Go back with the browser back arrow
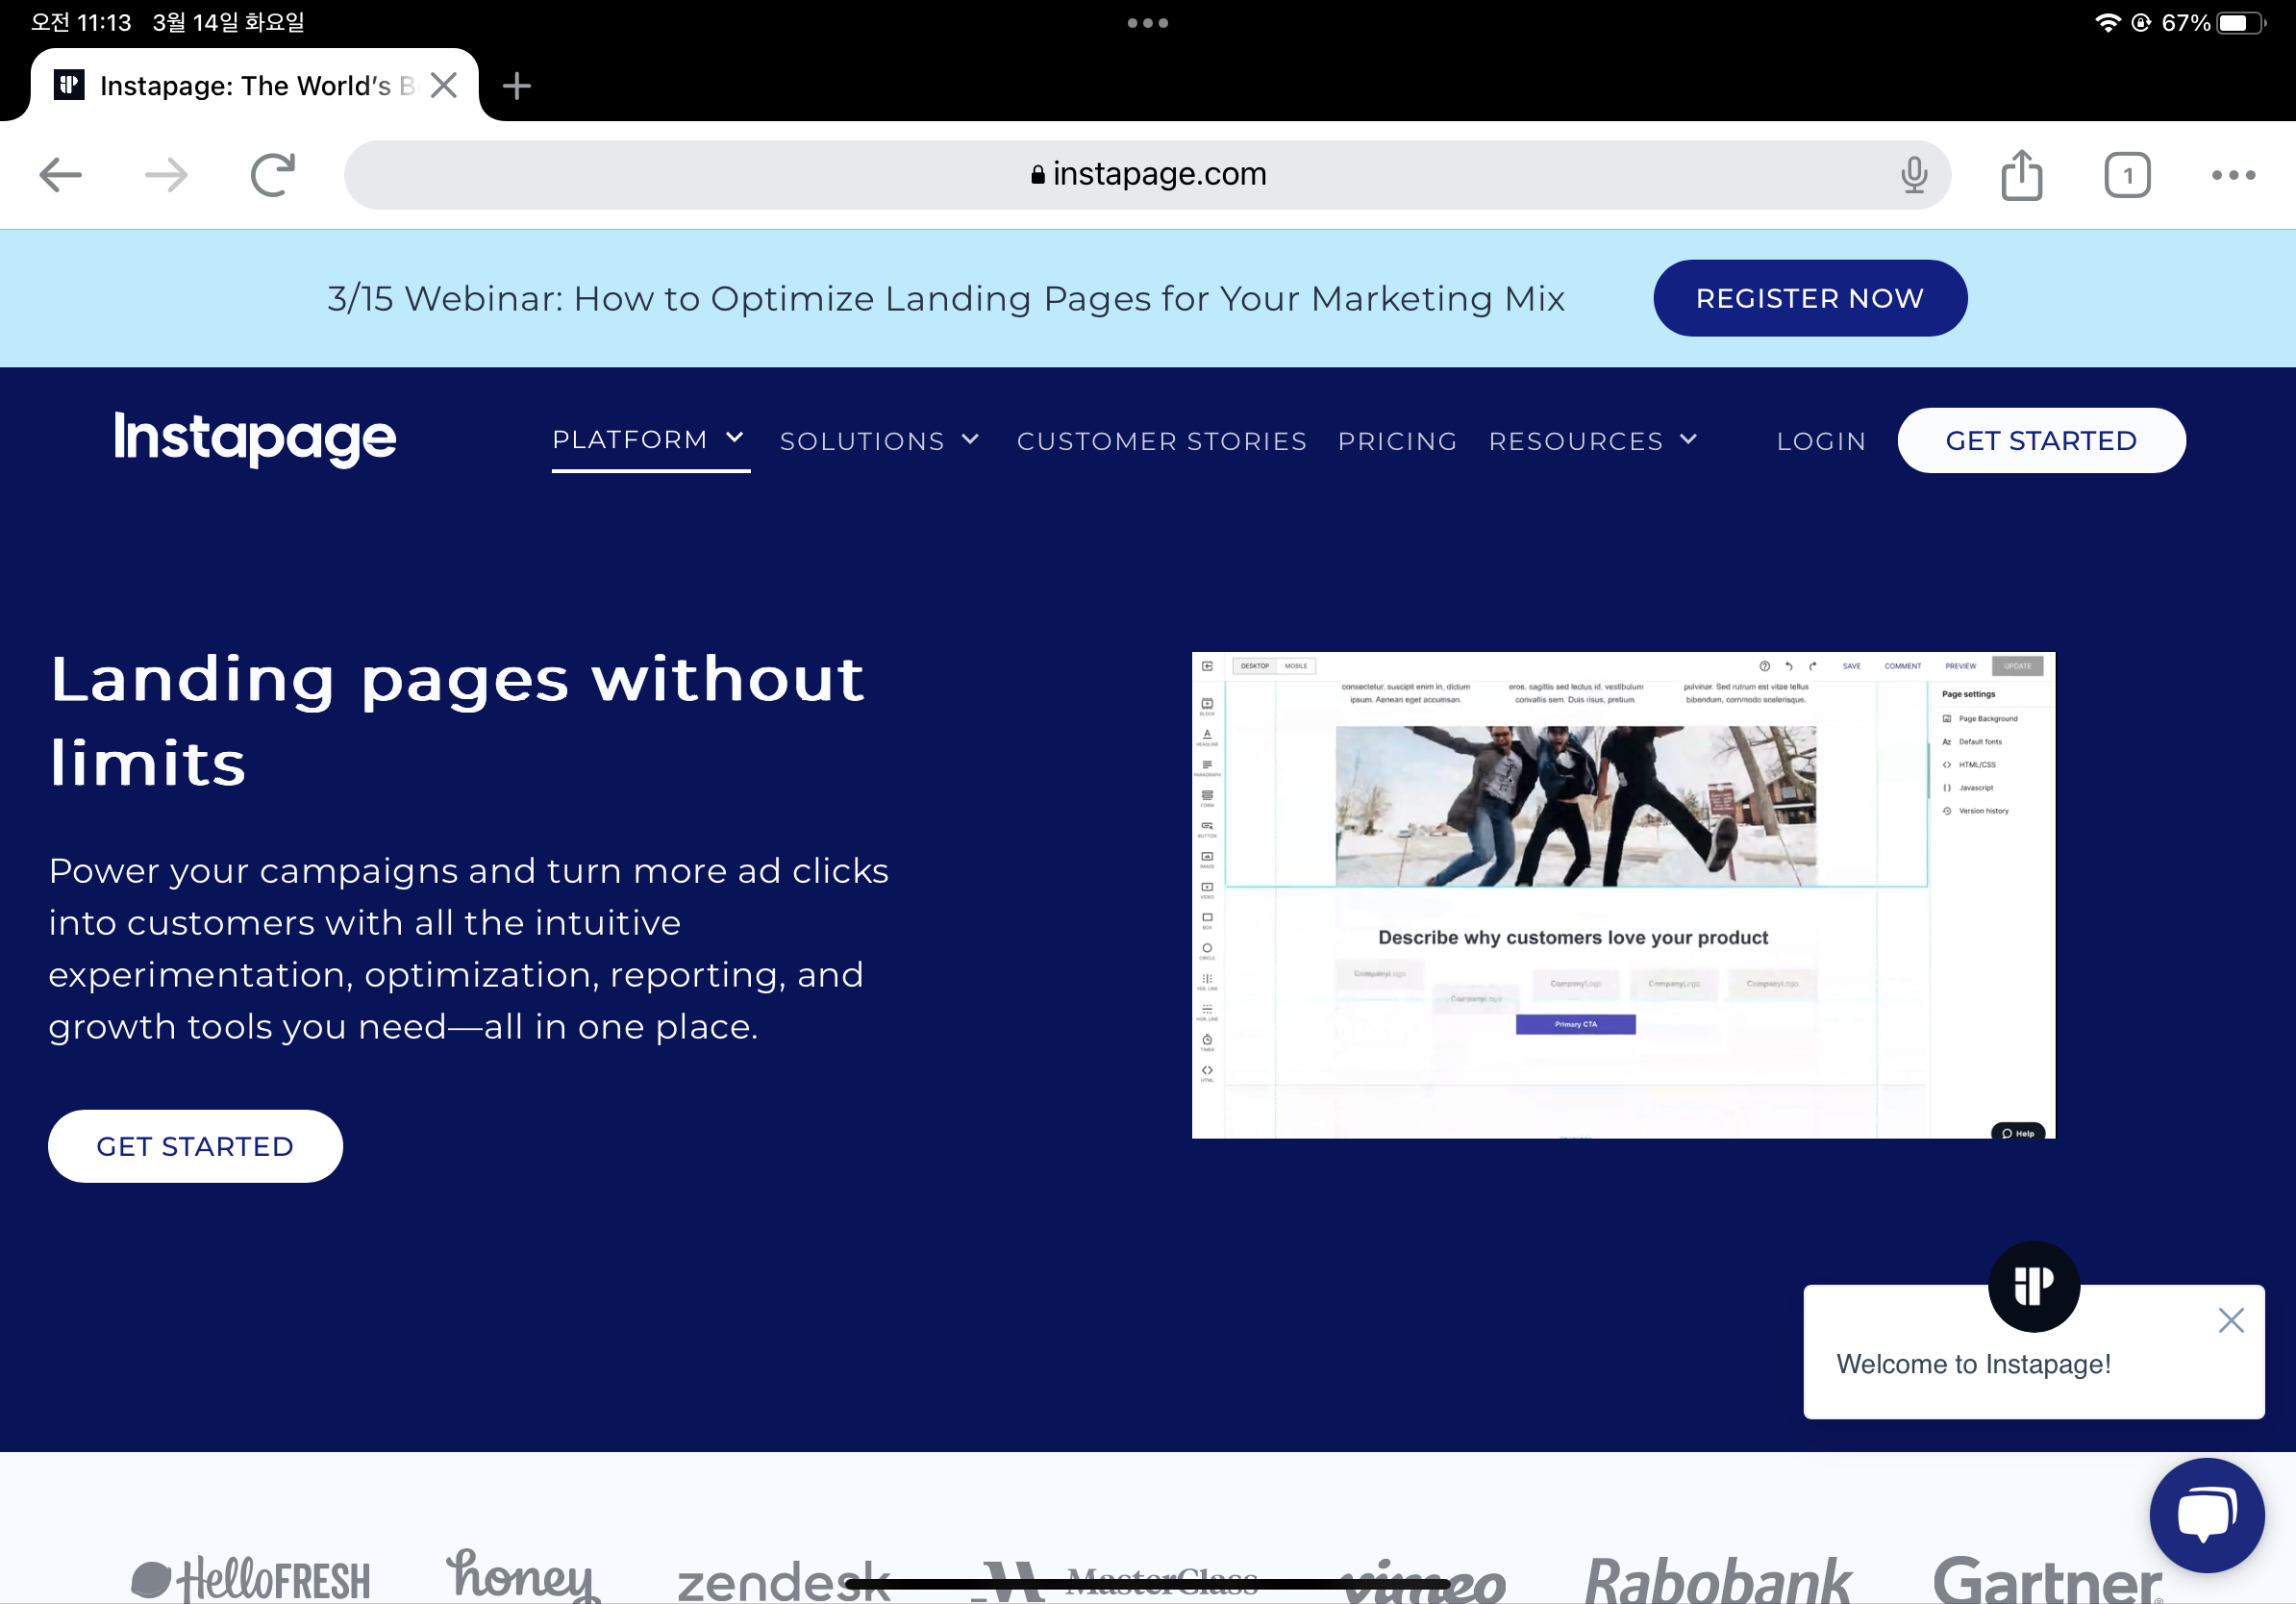Screen dimensions: 2296x1604 60,175
